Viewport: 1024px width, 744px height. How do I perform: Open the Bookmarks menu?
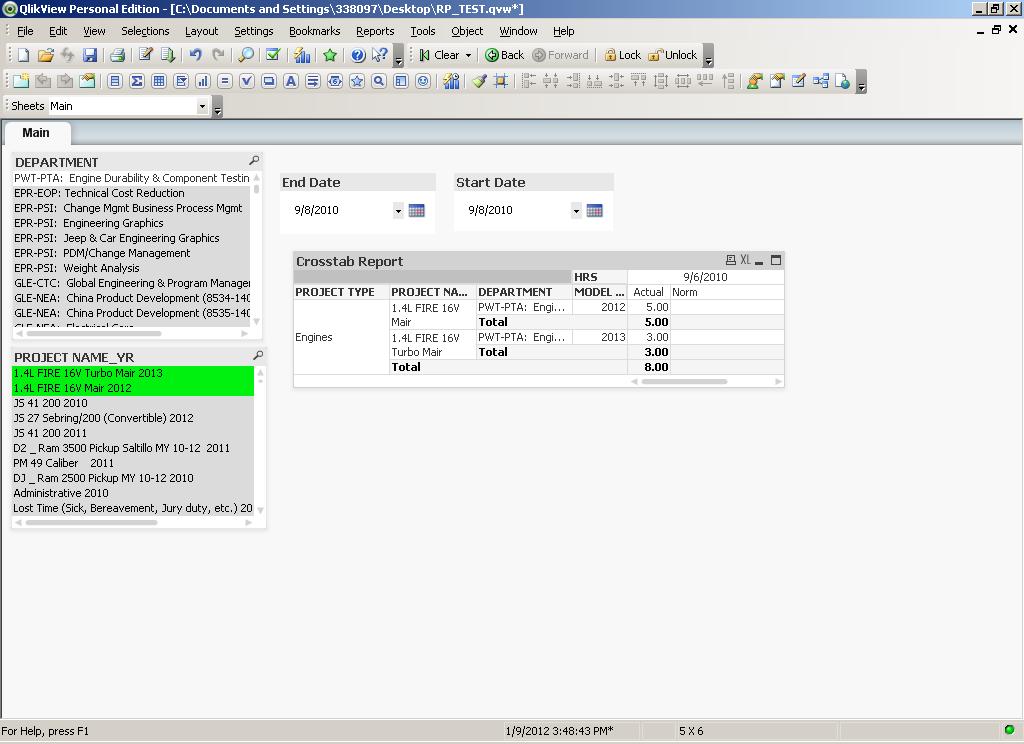pos(314,31)
